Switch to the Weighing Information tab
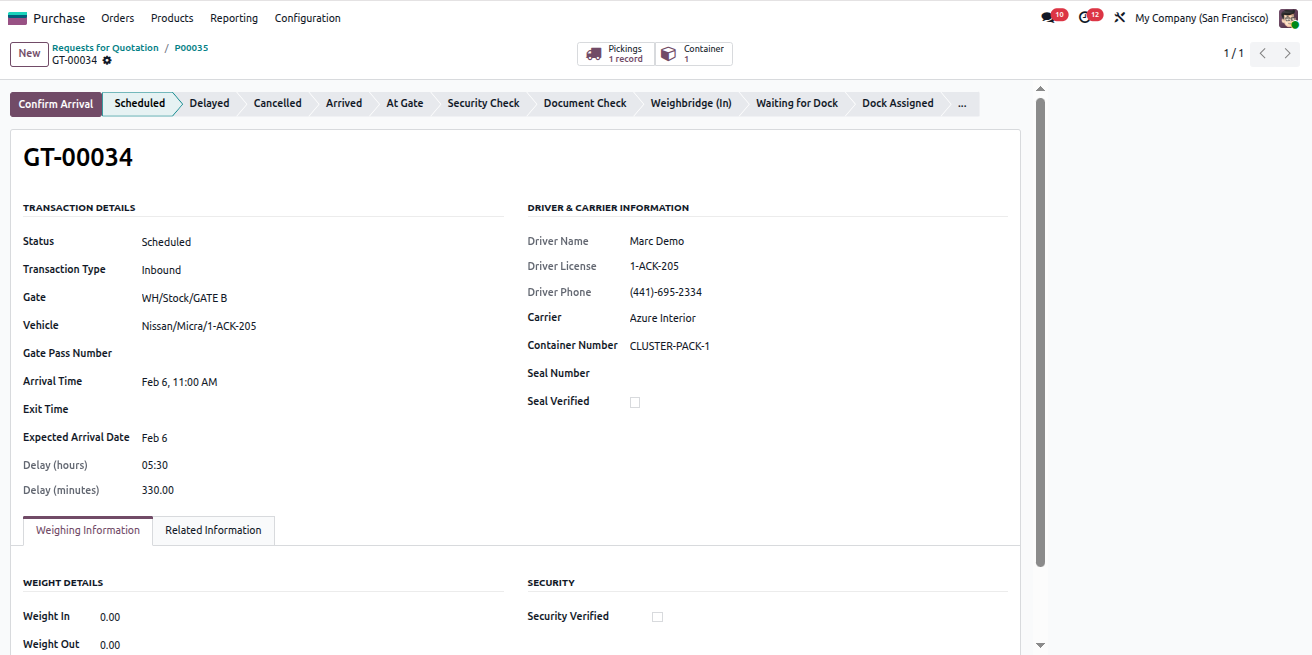The image size is (1312, 655). 88,531
